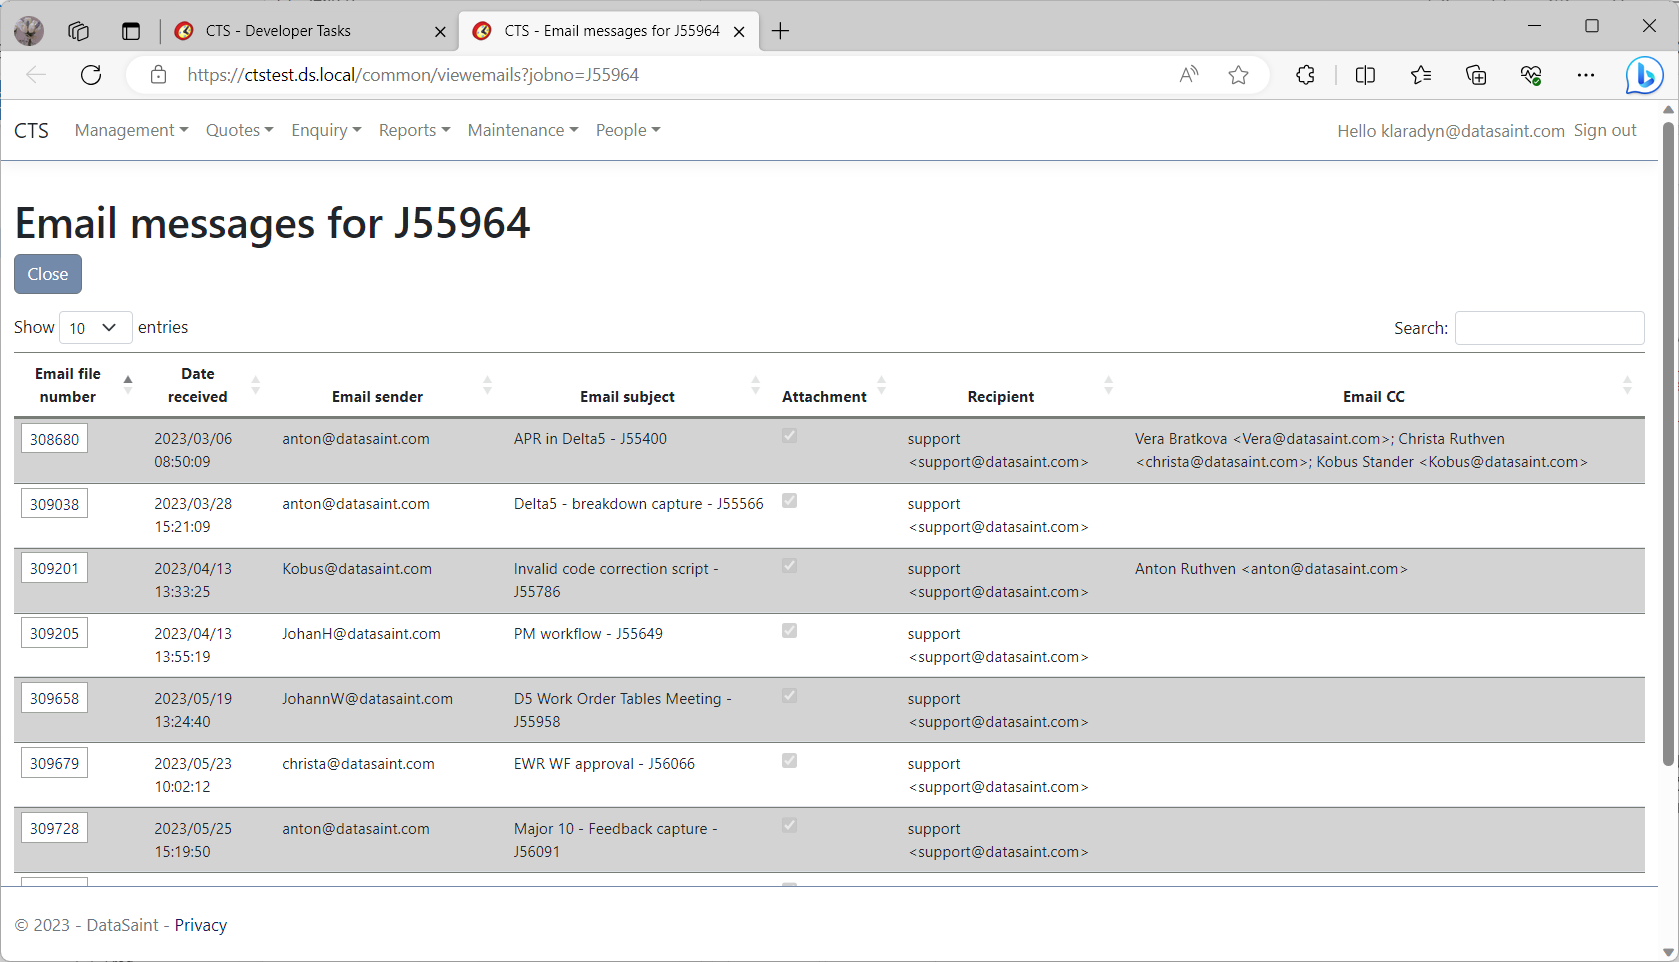Open email file 309038
The image size is (1679, 962).
[x=54, y=504]
